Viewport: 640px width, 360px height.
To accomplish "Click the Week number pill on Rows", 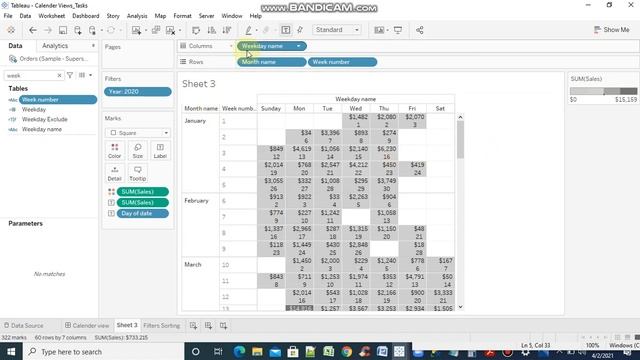I will 342,62.
